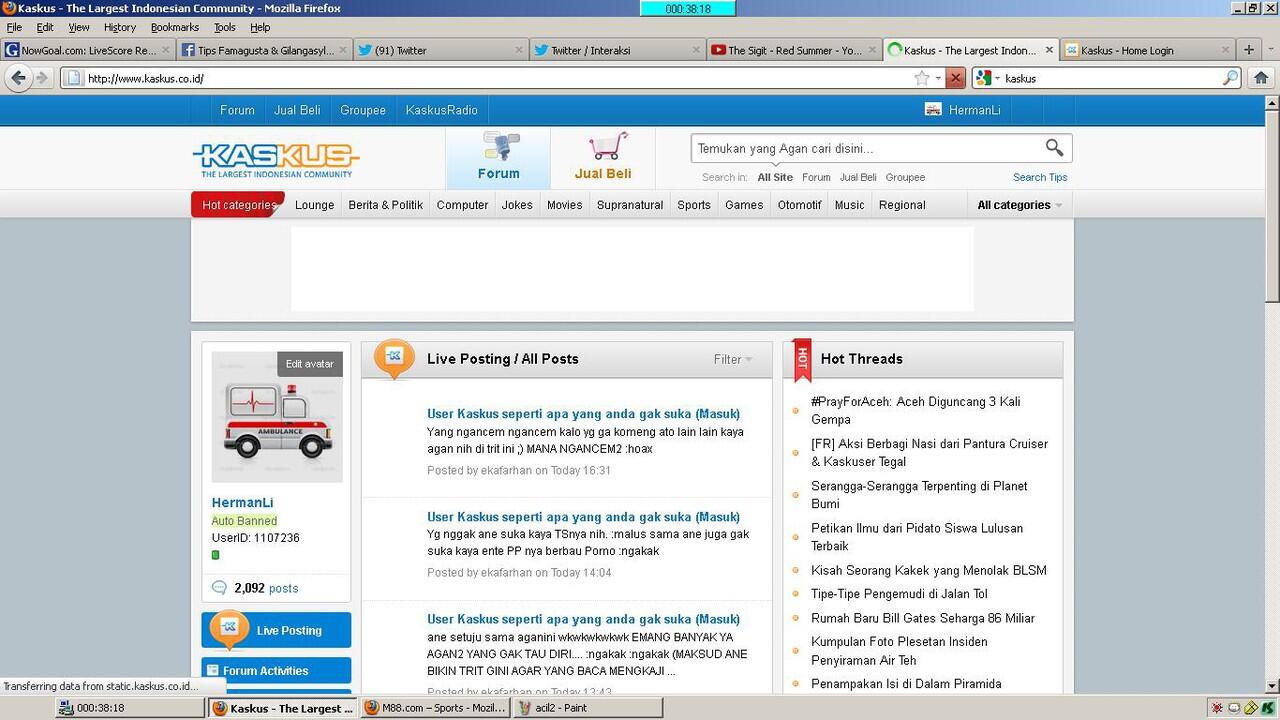1280x720 pixels.
Task: Click the Live Posting sidebar button
Action: [x=276, y=630]
